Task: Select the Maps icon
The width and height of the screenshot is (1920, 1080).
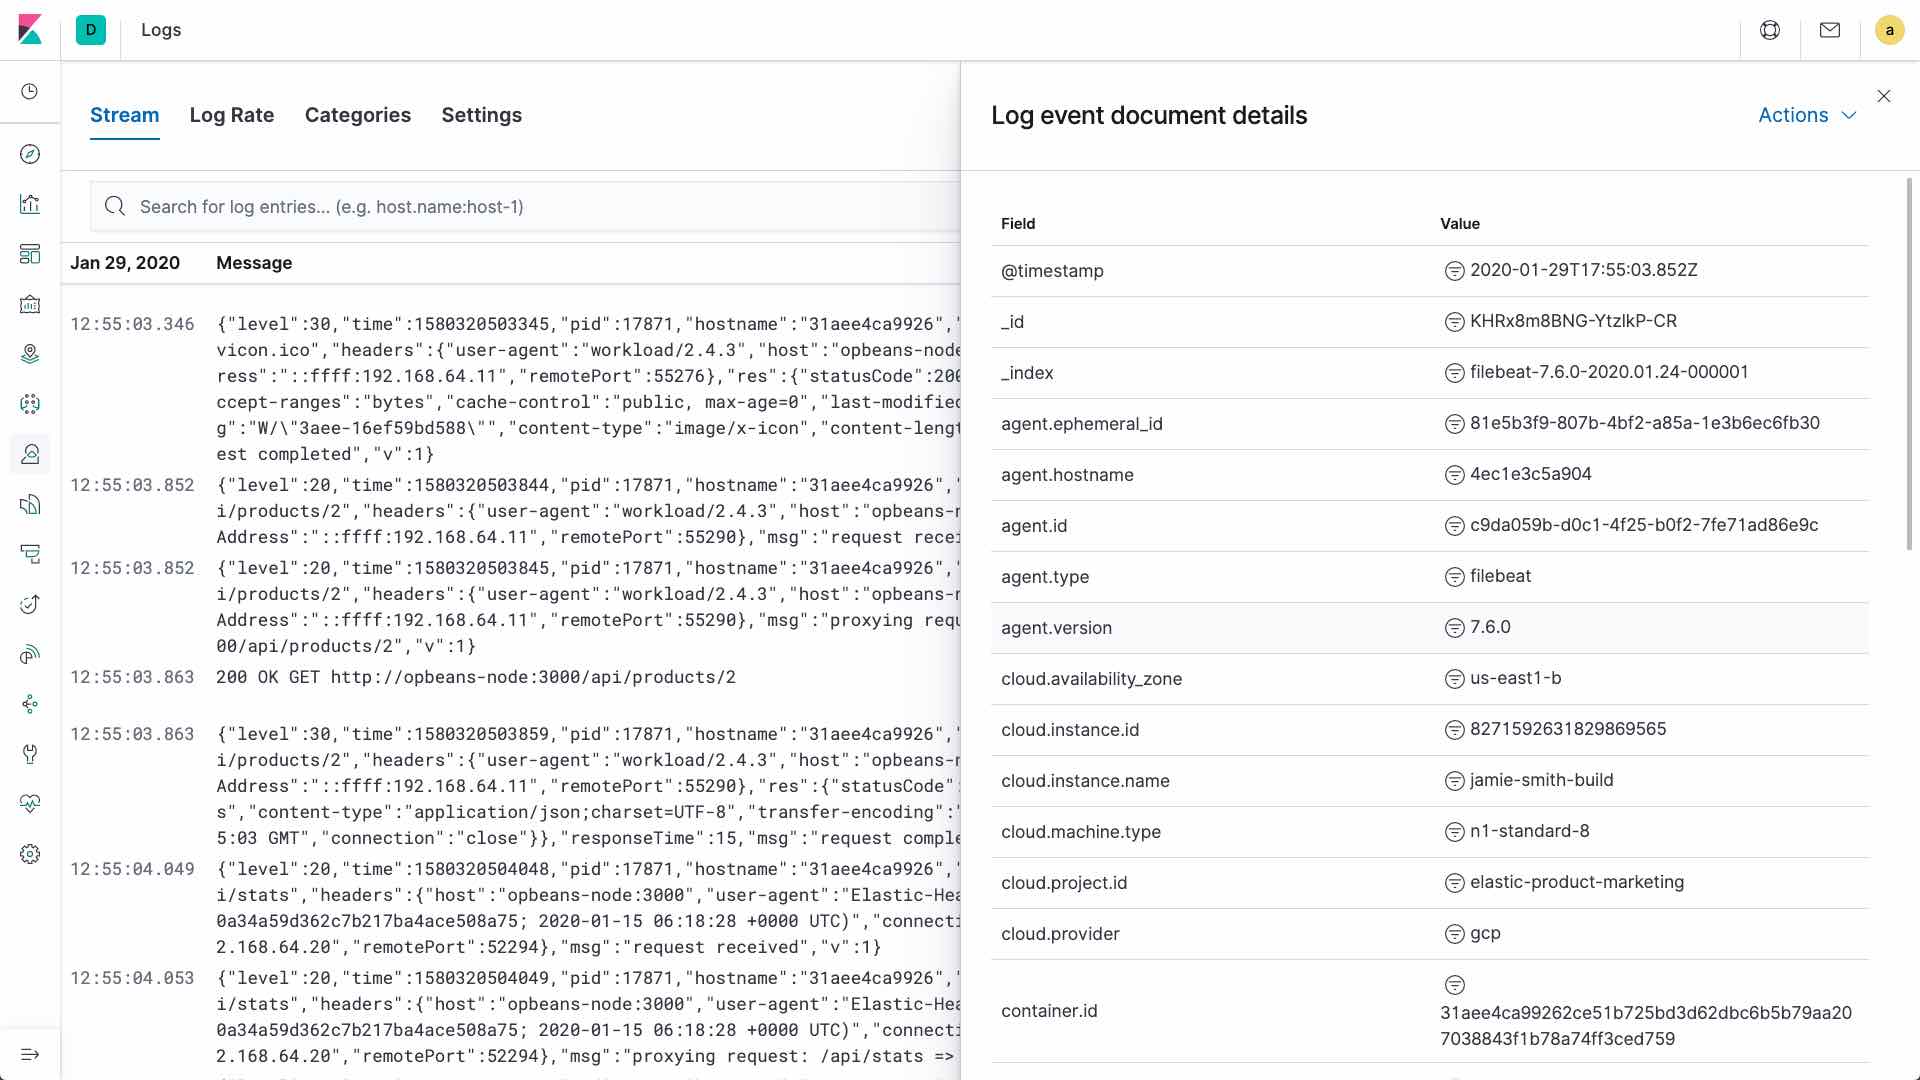Action: (x=29, y=354)
